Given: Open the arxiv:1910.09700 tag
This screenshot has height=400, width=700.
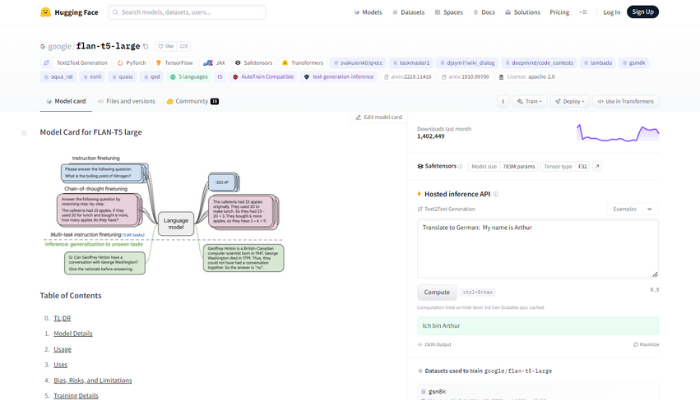Looking at the screenshot, I should (465, 77).
